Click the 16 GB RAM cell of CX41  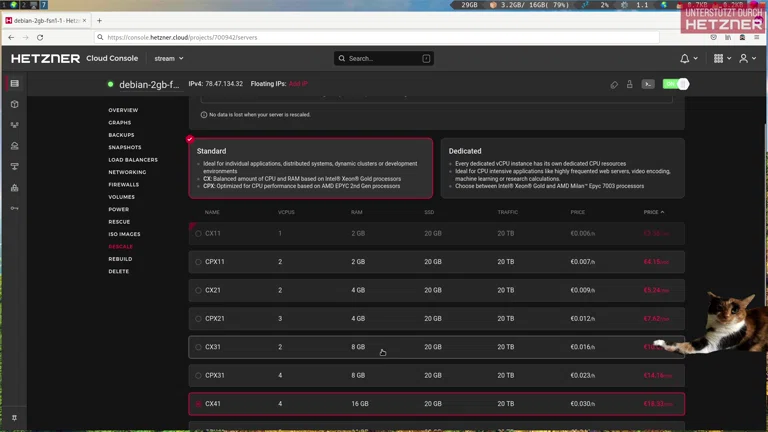(x=360, y=404)
